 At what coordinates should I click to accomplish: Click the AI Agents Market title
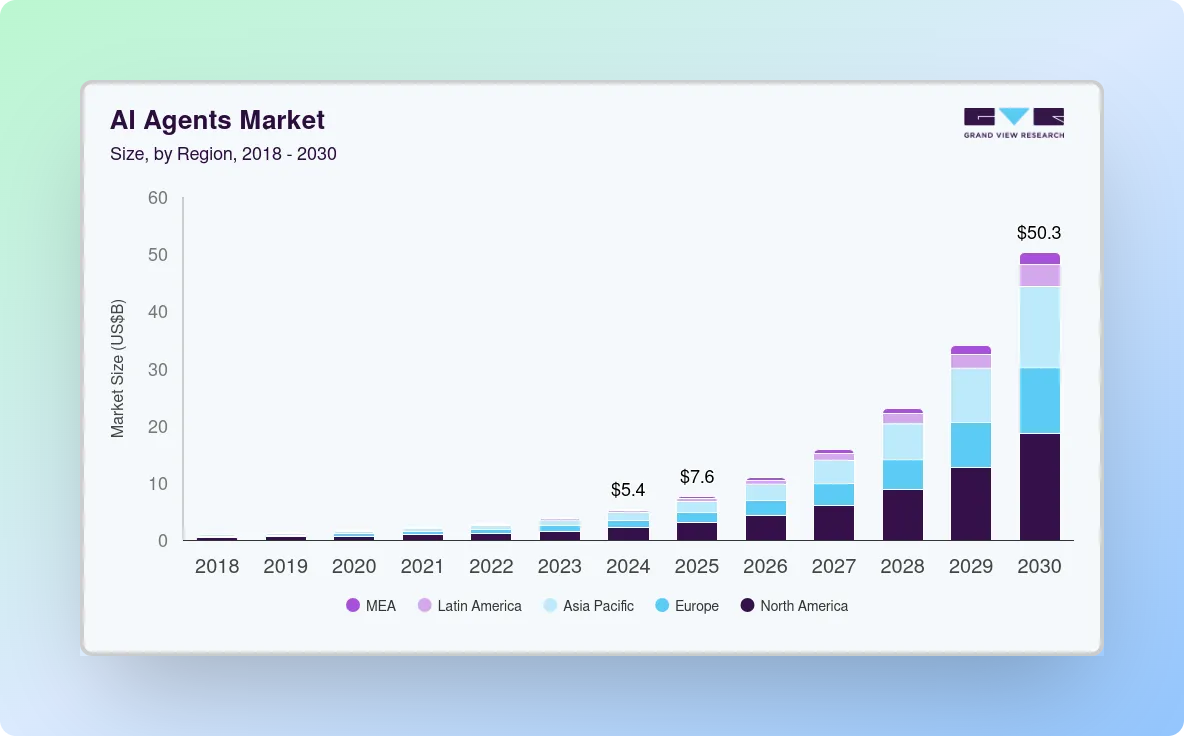217,120
